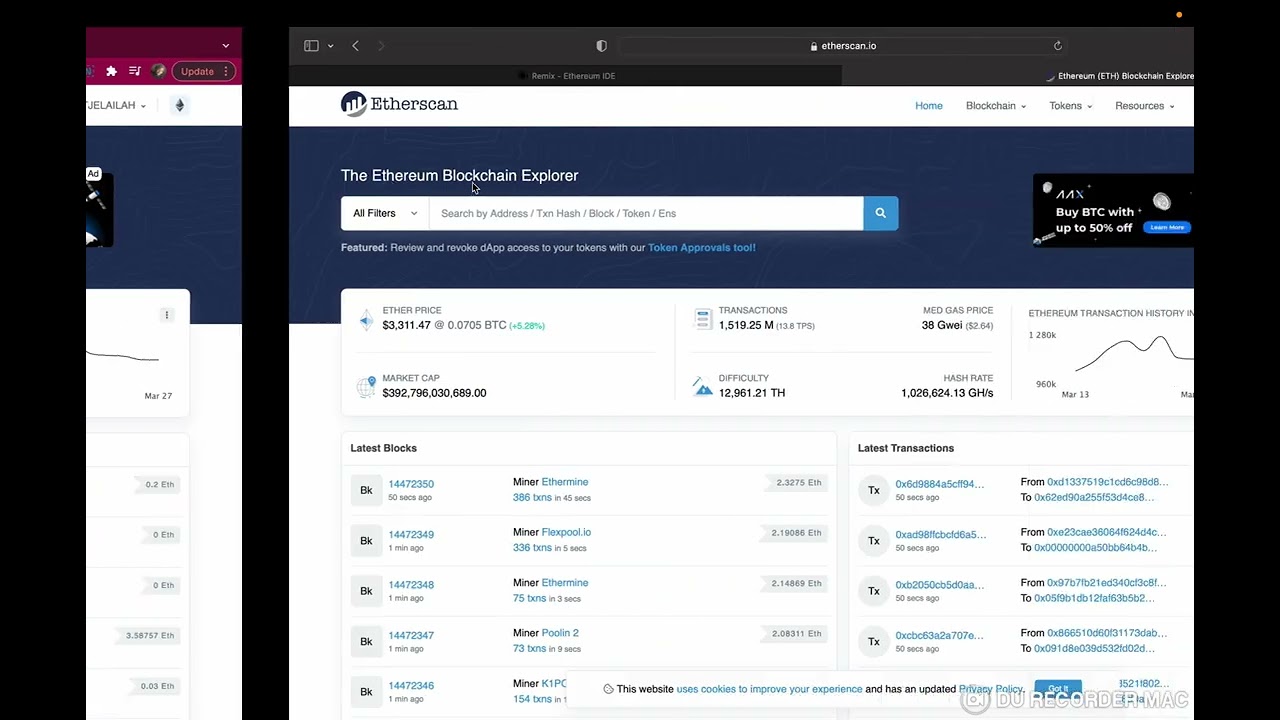The image size is (1280, 720).
Task: Open Safari sidebar options chevron
Action: click(x=330, y=46)
